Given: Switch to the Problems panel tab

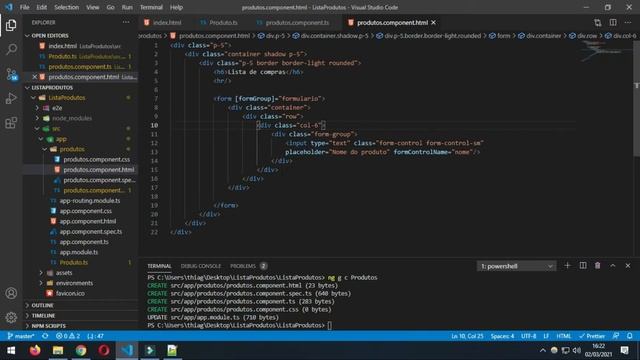Looking at the screenshot, I should pyautogui.click(x=243, y=266).
